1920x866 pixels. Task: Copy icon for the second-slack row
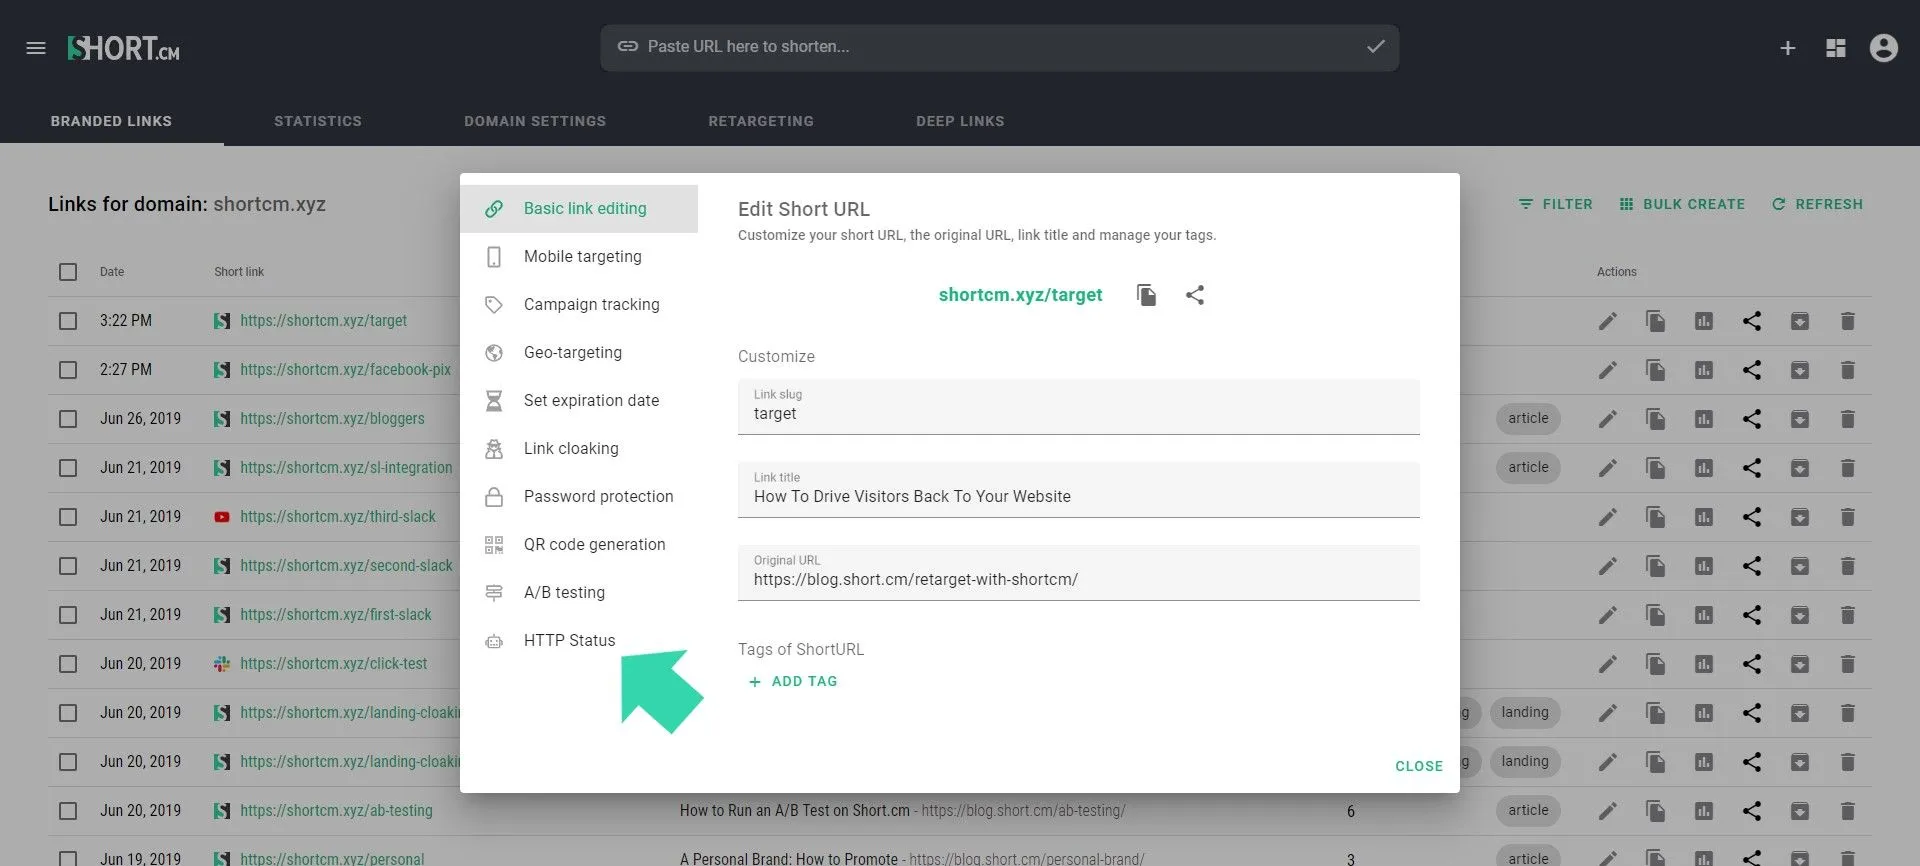tap(1656, 566)
